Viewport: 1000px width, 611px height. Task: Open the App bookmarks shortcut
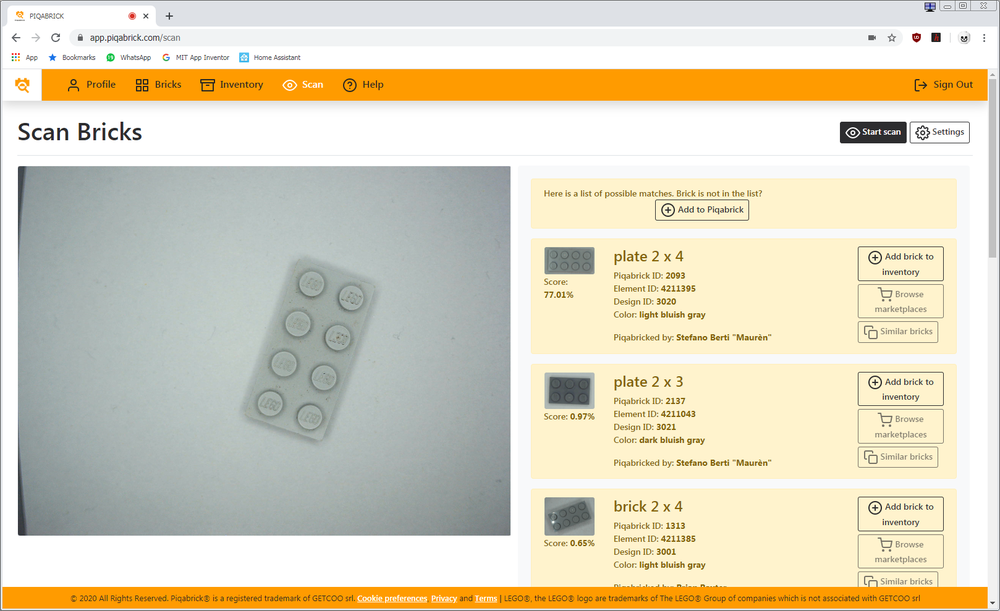25,57
